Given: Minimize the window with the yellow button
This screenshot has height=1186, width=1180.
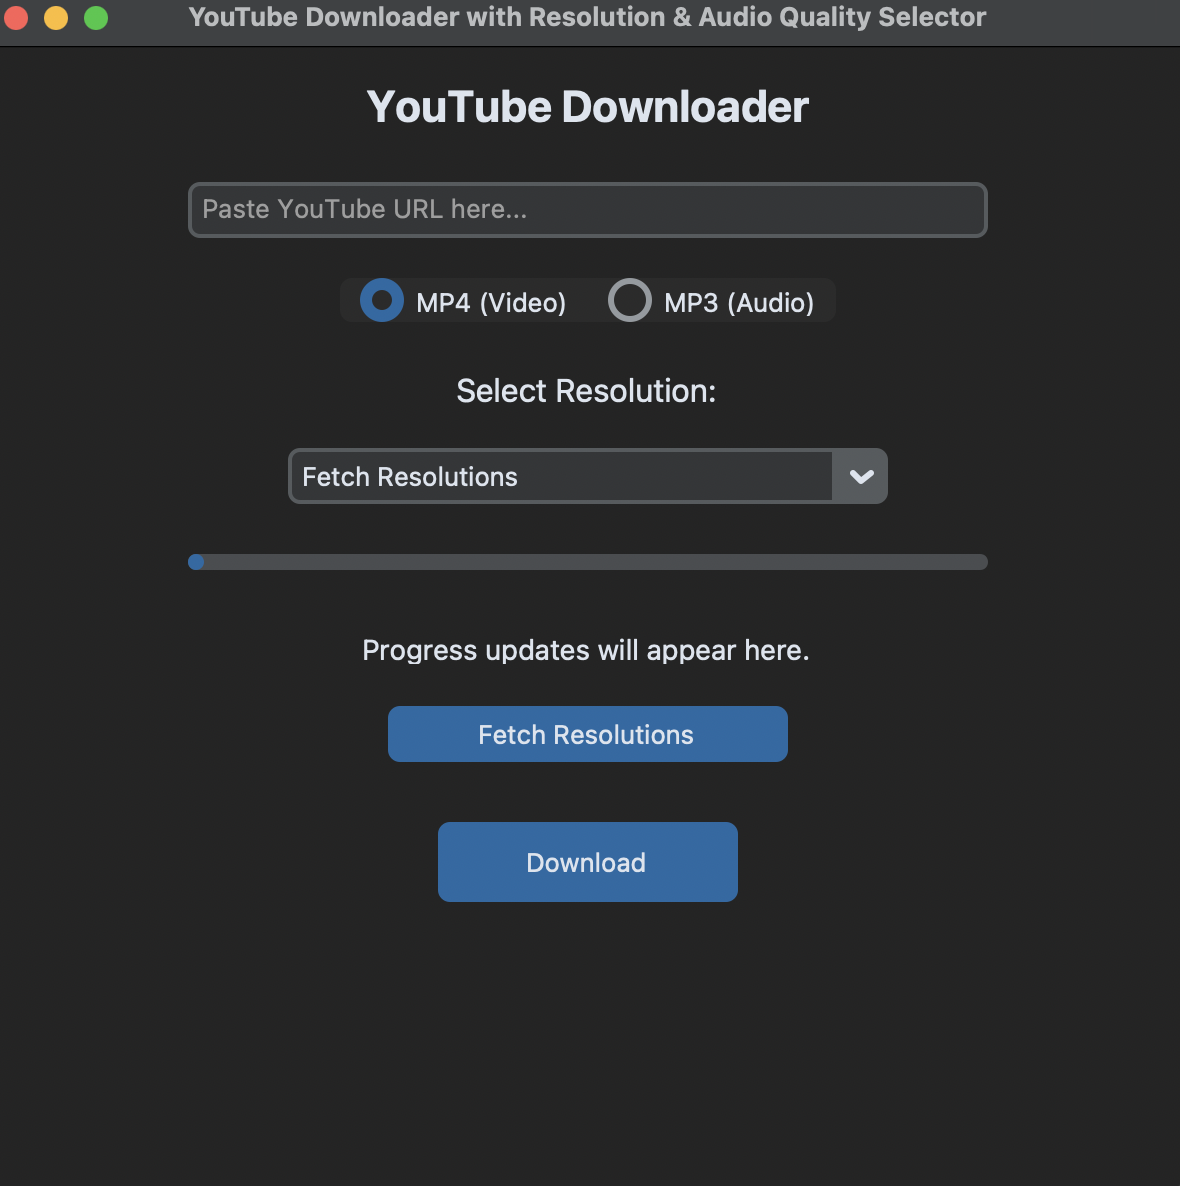Looking at the screenshot, I should (56, 17).
